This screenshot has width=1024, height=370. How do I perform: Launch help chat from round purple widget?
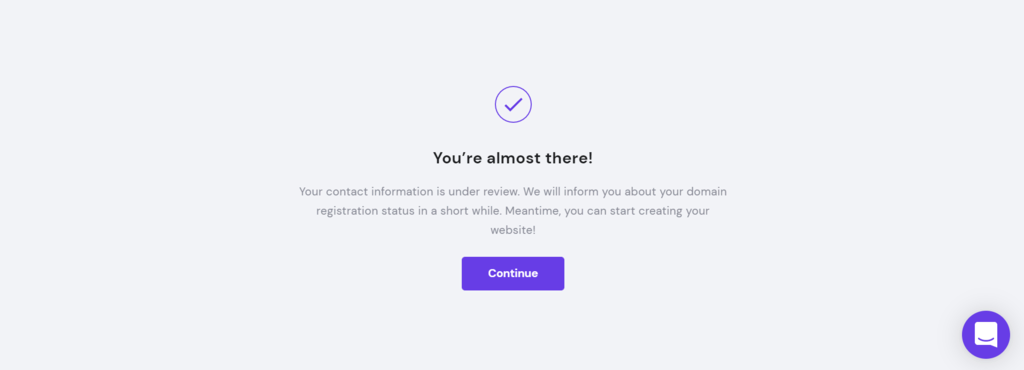(x=985, y=334)
